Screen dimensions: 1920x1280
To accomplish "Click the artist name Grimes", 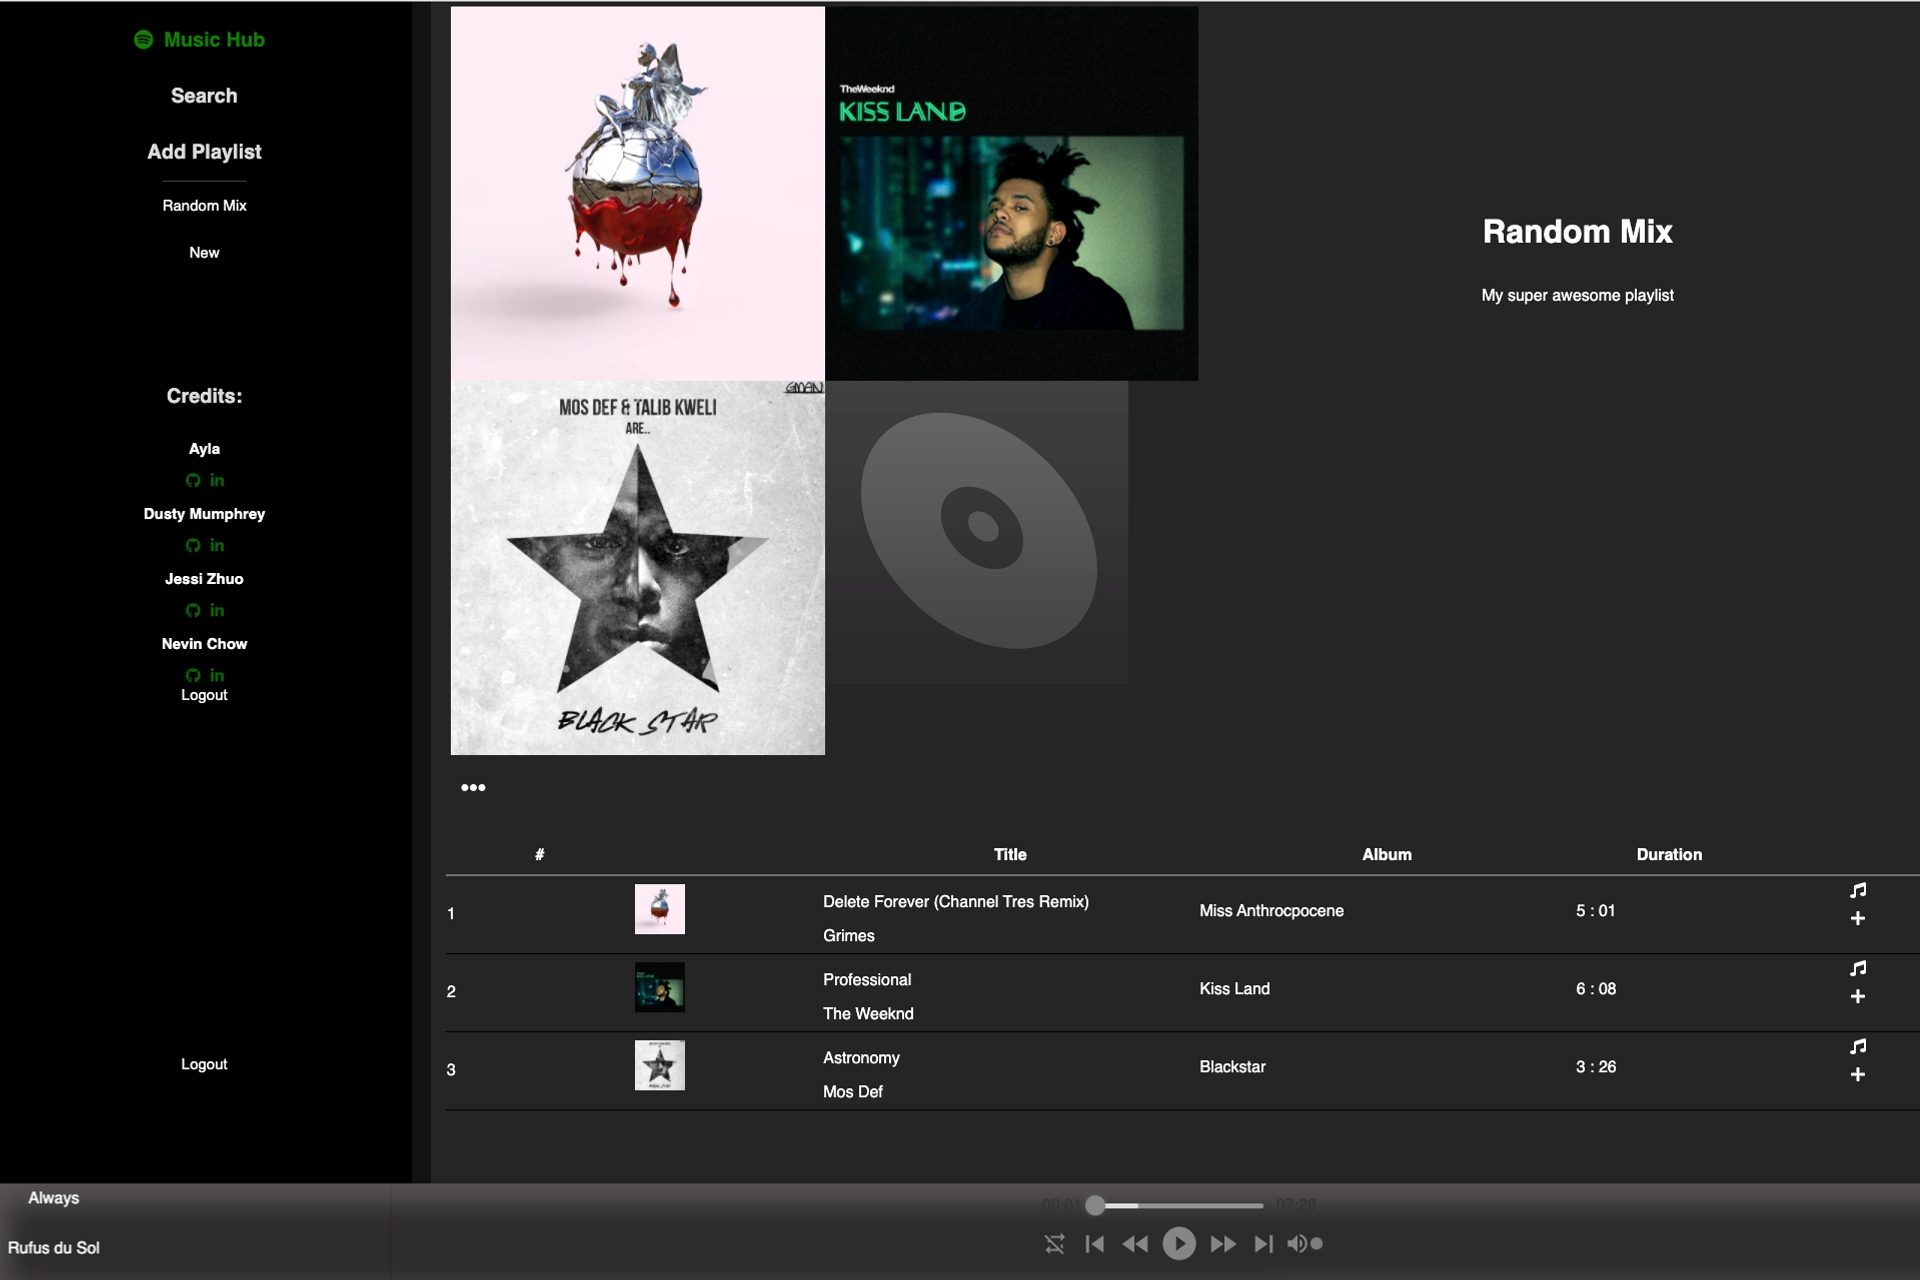I will pos(849,936).
